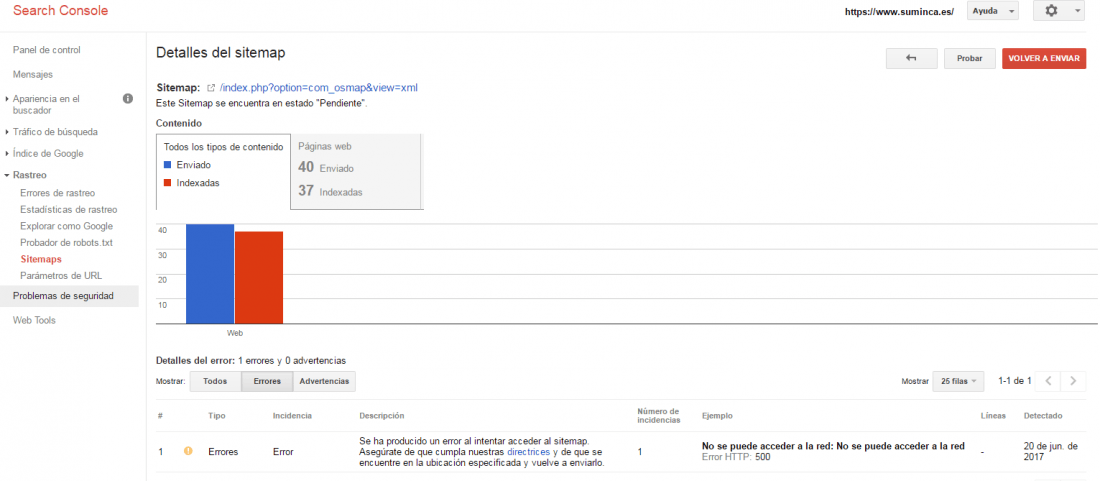Click the back arrow button

911,59
